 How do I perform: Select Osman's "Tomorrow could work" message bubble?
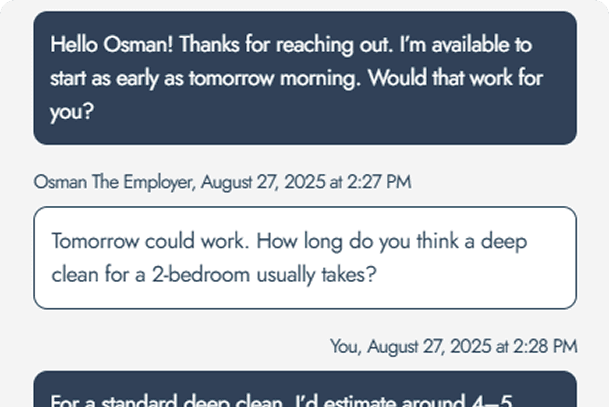click(304, 257)
